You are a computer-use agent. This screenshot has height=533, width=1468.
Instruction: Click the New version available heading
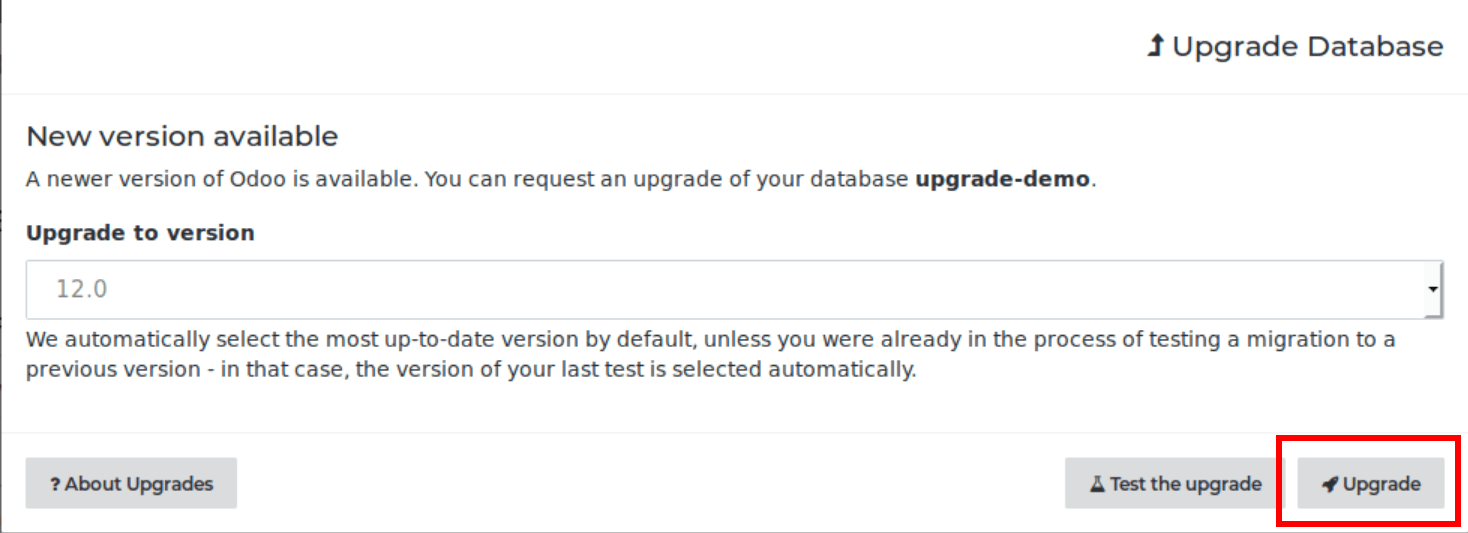pos(182,136)
